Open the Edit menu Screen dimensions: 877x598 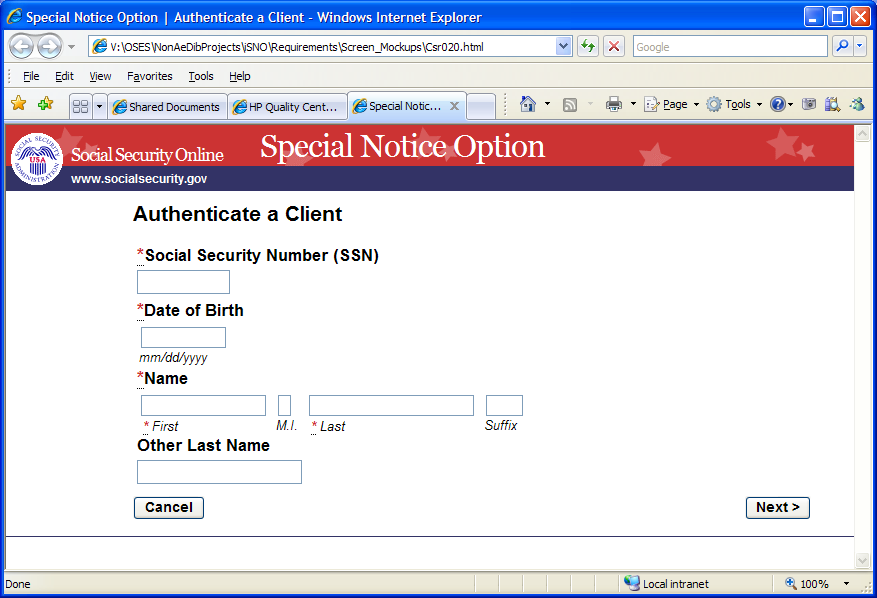coord(64,76)
